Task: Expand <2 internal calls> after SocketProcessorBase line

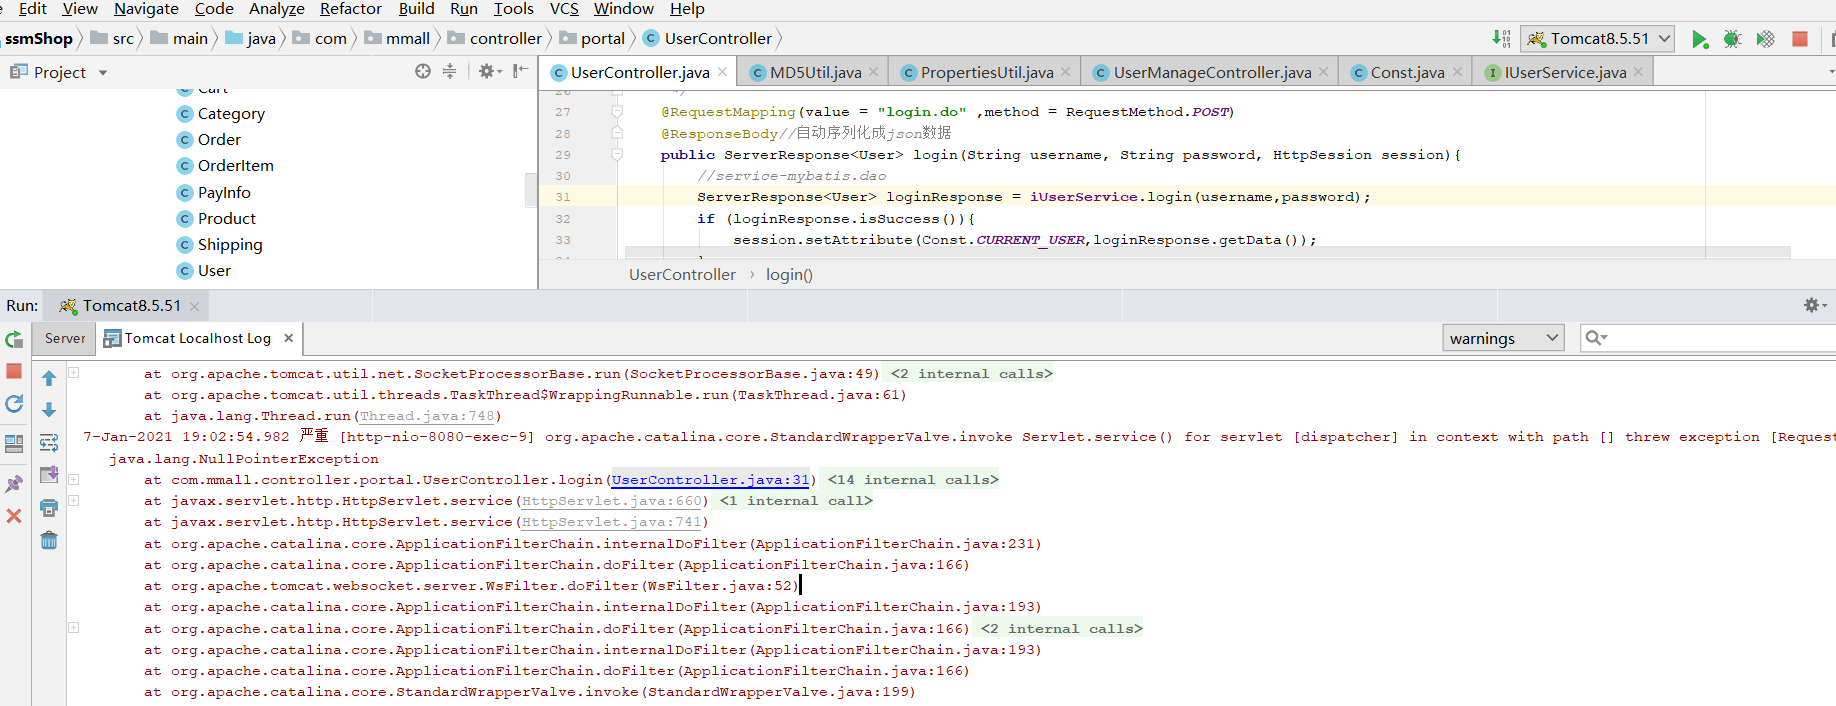Action: (972, 374)
